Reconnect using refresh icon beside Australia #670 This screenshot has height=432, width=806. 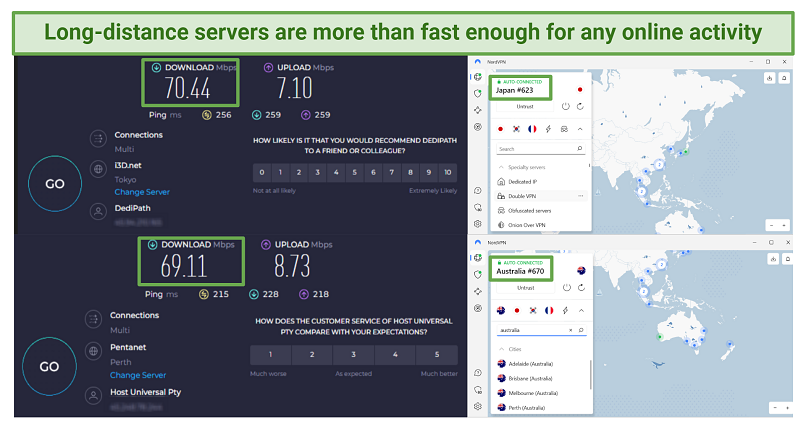point(581,287)
